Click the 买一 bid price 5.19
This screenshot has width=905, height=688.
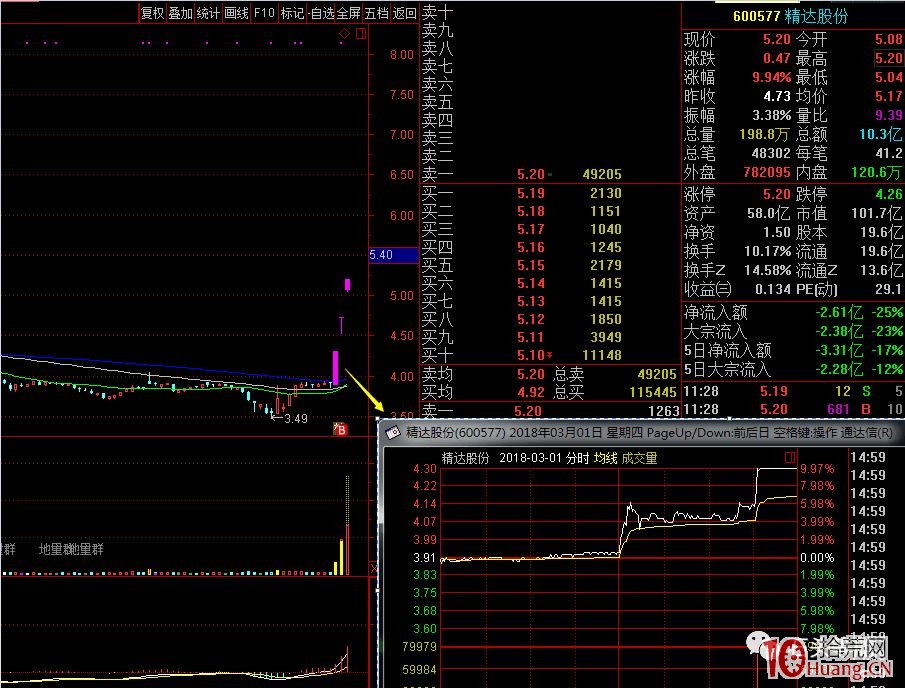tap(530, 193)
